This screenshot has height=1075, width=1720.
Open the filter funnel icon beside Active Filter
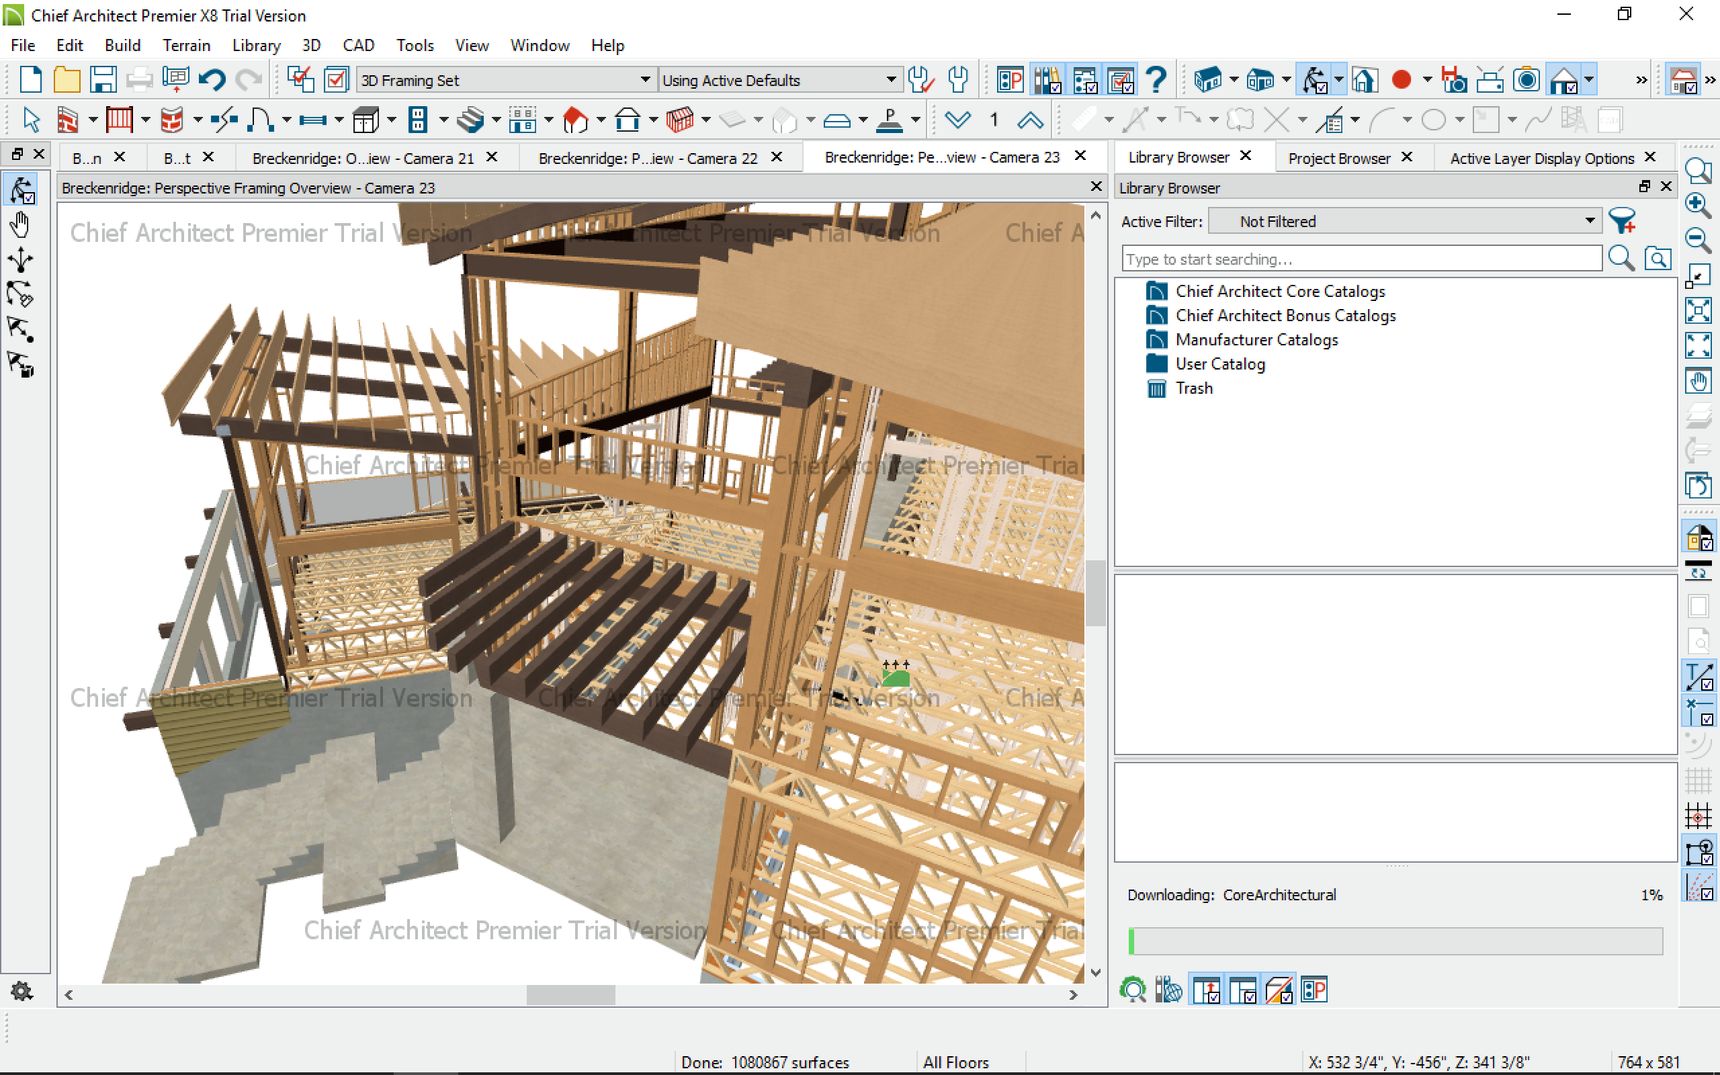[1623, 221]
